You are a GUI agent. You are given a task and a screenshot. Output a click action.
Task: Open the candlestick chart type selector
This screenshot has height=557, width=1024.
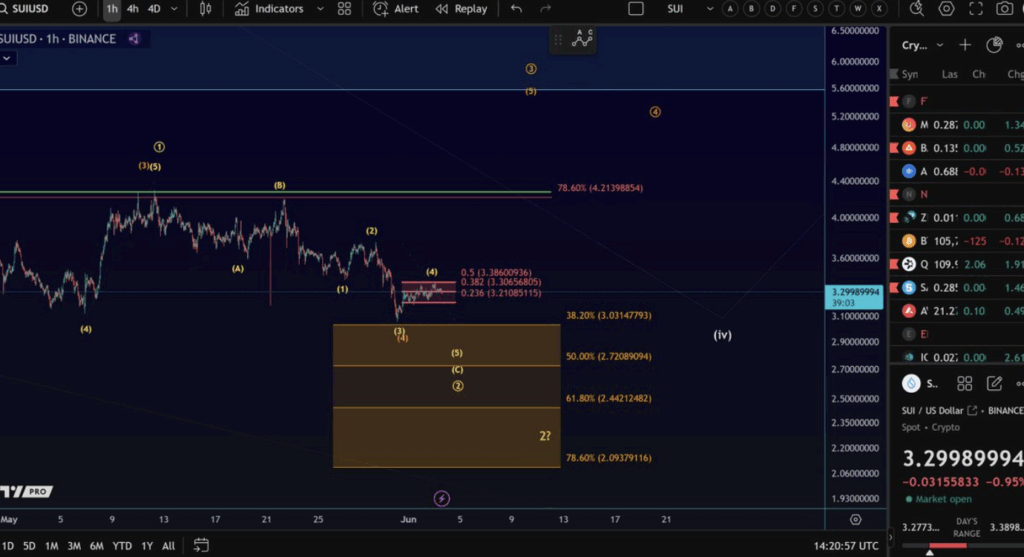coord(205,8)
